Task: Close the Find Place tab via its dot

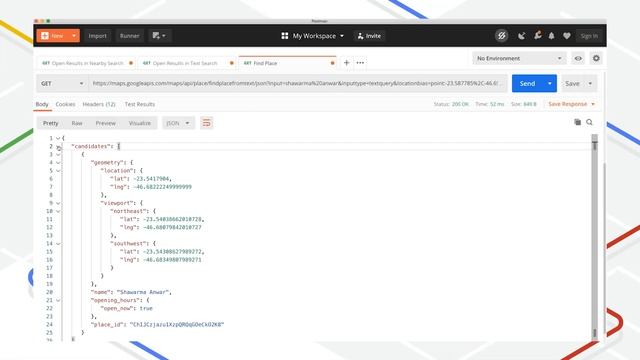Action: coord(332,63)
